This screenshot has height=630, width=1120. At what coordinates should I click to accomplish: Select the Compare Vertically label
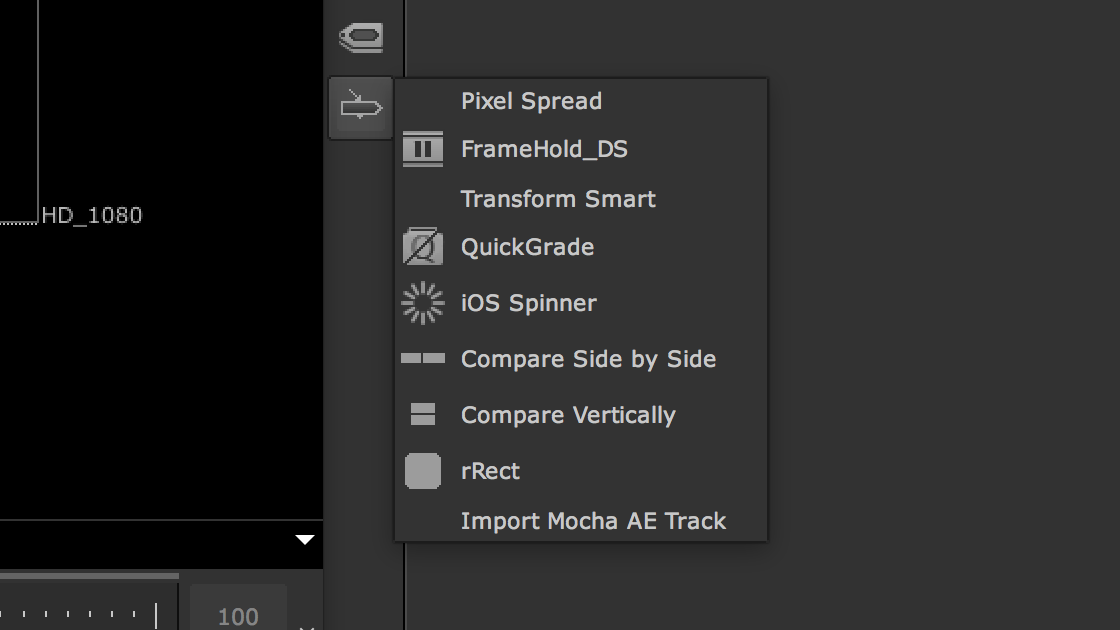(x=568, y=415)
